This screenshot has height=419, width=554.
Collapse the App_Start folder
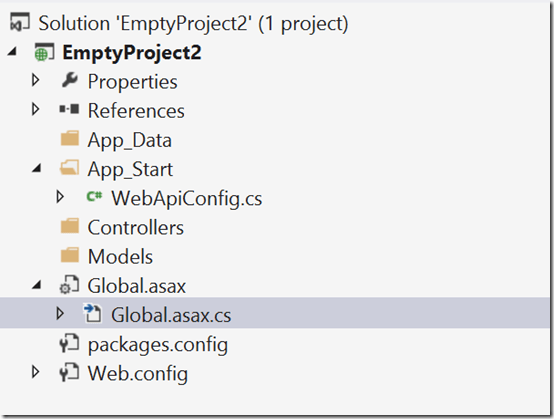pyautogui.click(x=36, y=168)
